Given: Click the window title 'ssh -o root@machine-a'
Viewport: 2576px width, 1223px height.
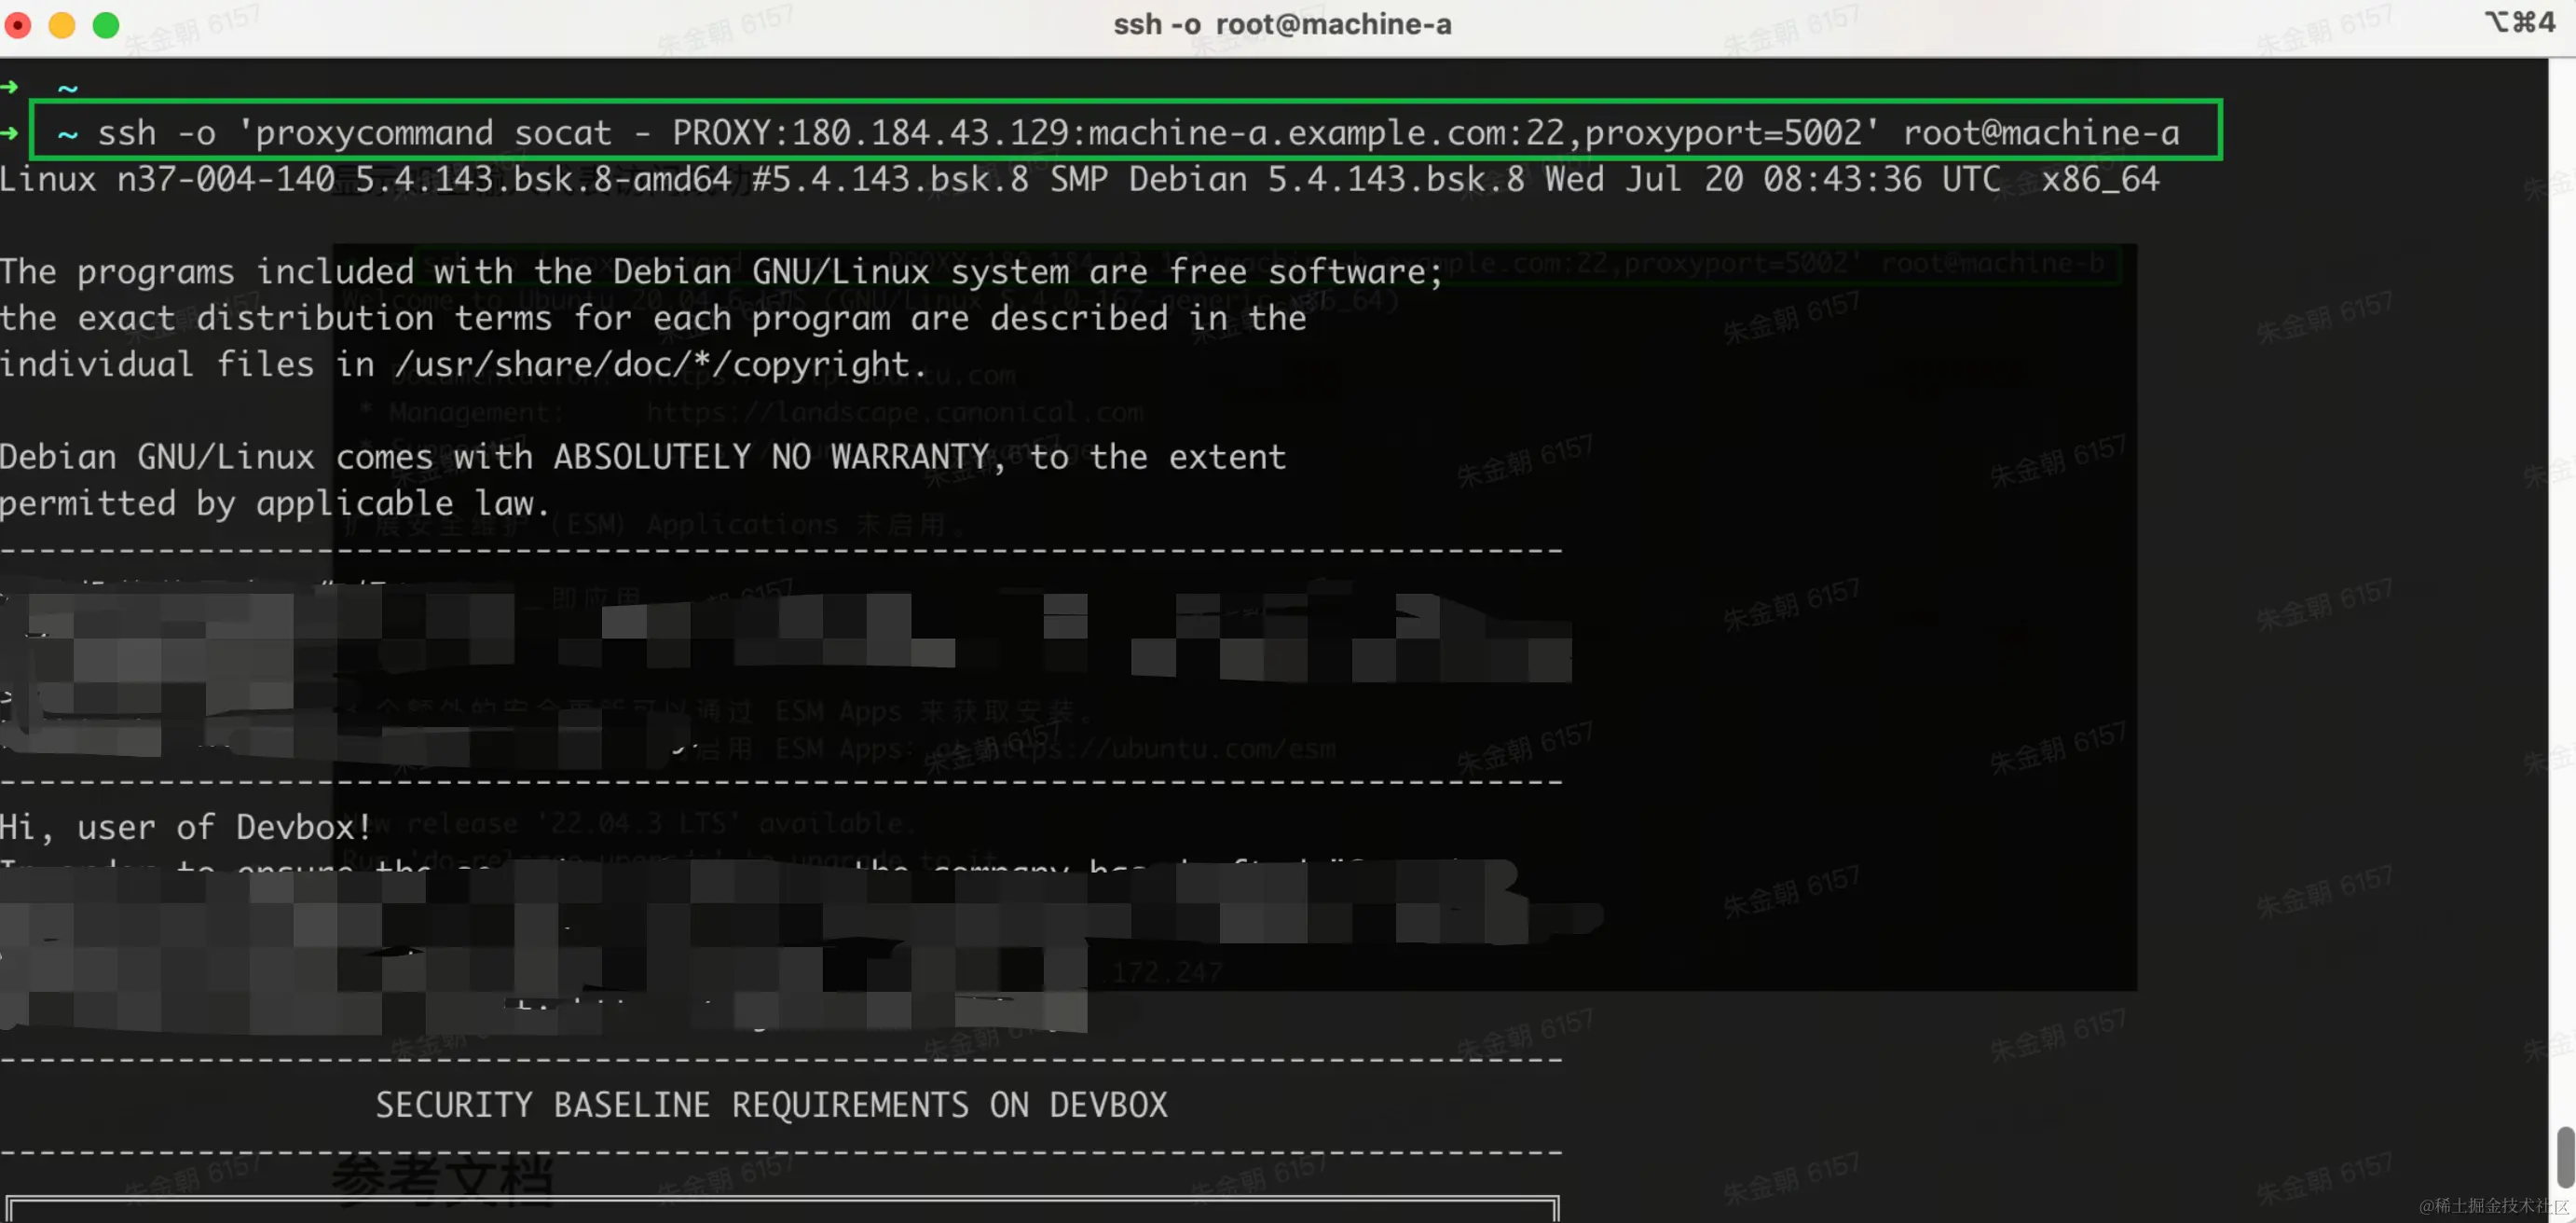Looking at the screenshot, I should coord(1282,24).
